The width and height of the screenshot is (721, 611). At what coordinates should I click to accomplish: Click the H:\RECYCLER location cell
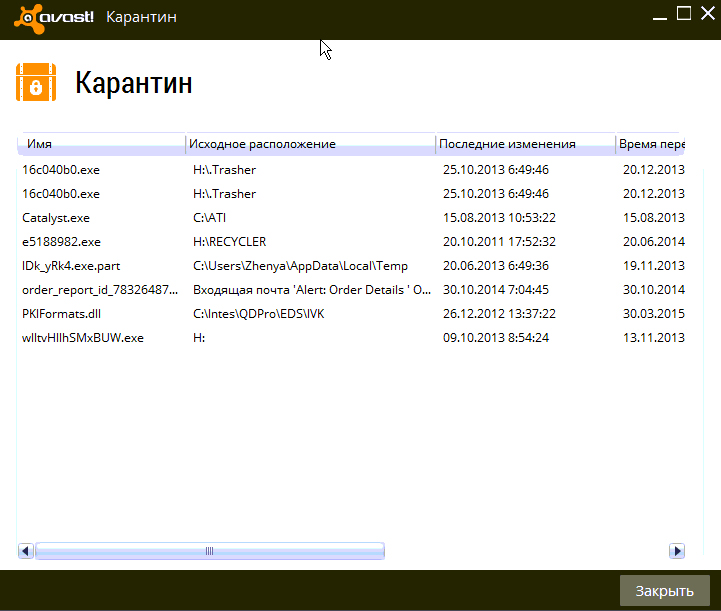point(229,242)
